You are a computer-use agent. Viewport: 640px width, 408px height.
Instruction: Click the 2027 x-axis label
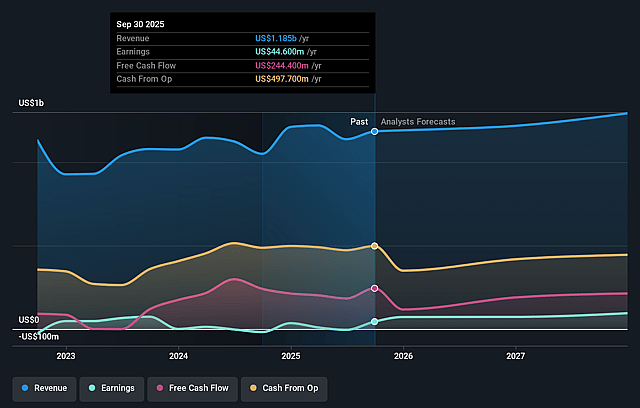click(516, 355)
